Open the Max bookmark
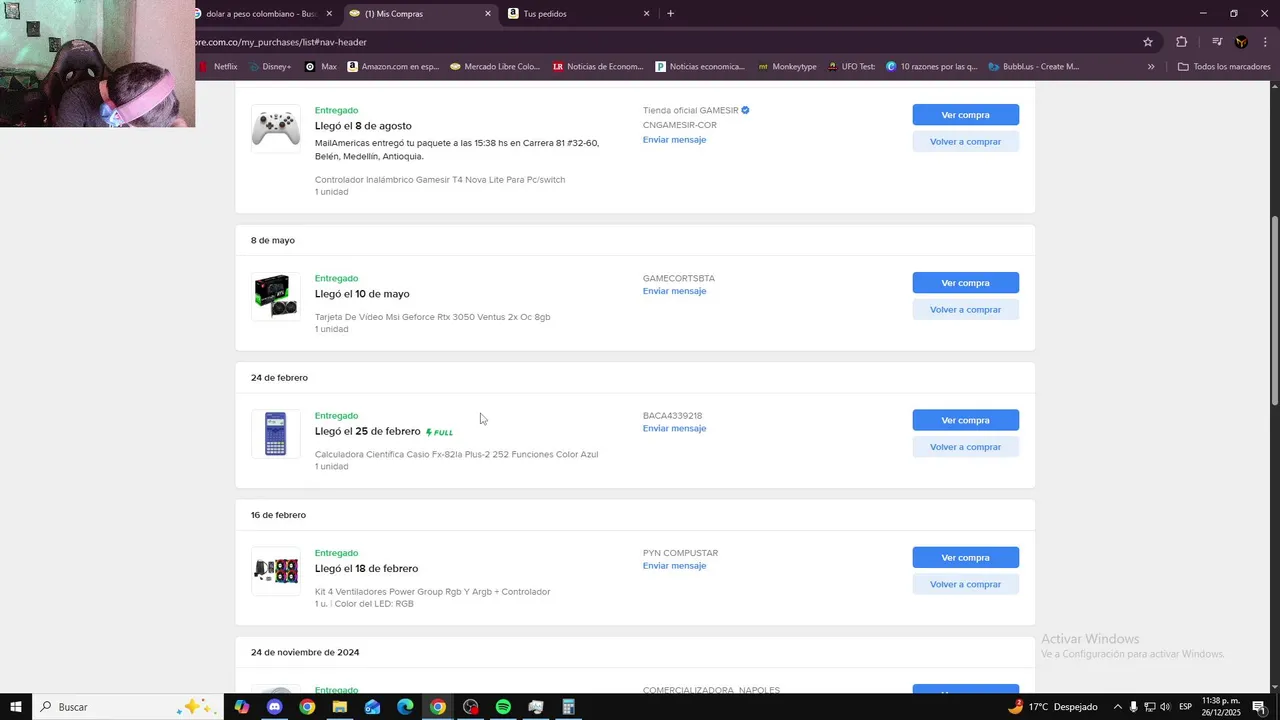This screenshot has width=1280, height=720. tap(321, 67)
